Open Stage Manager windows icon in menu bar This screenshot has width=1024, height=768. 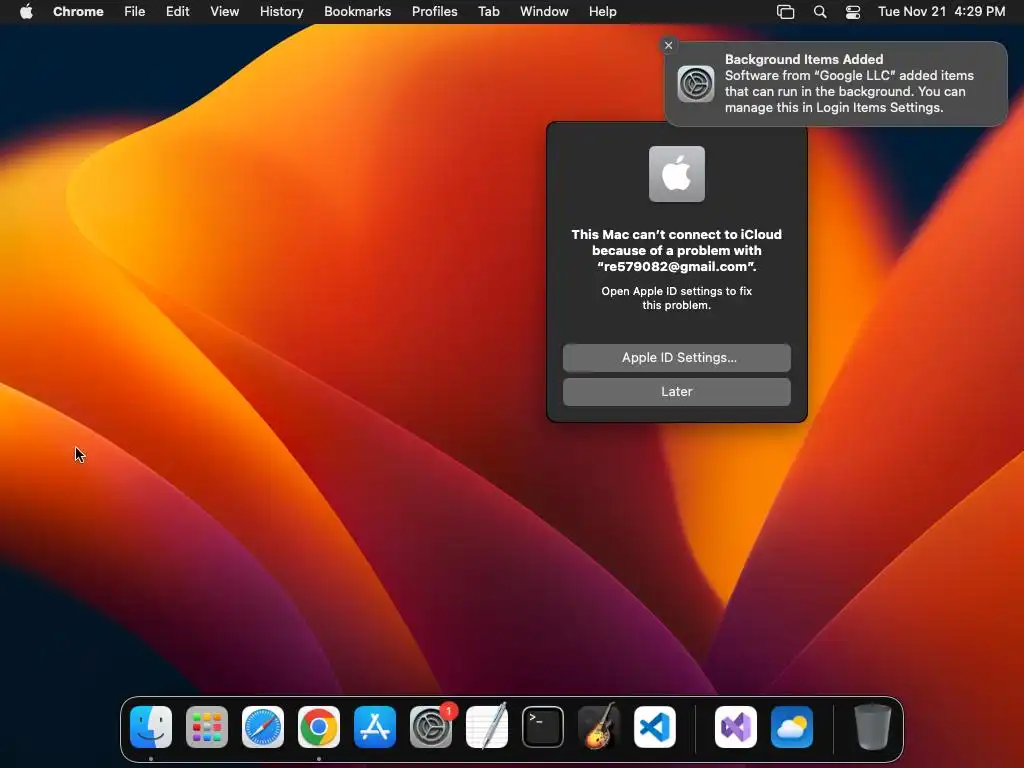tap(785, 12)
